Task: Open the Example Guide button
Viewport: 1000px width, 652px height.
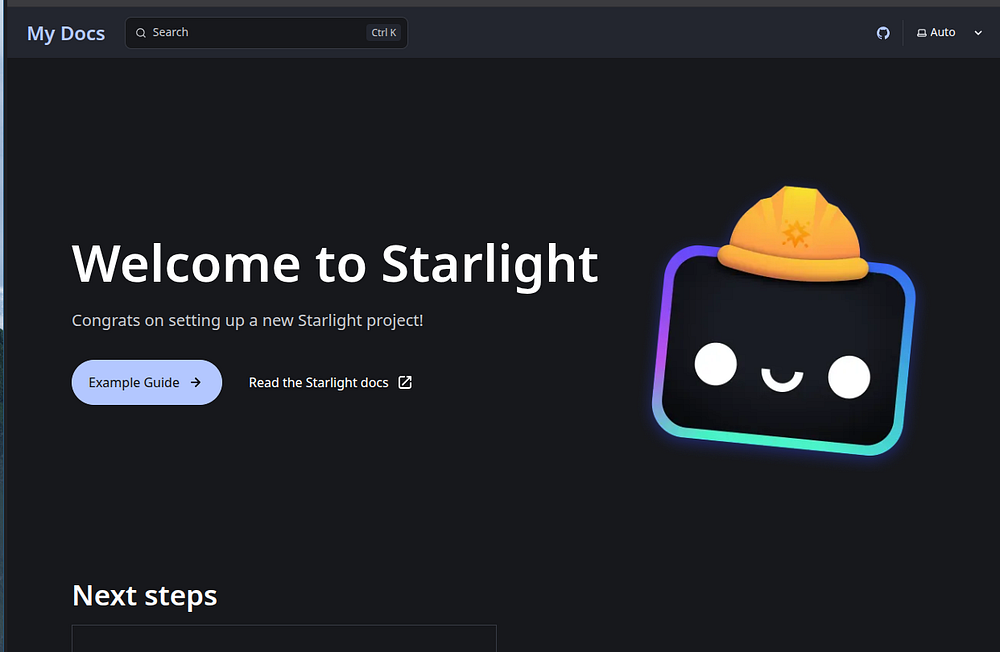Action: (x=147, y=382)
